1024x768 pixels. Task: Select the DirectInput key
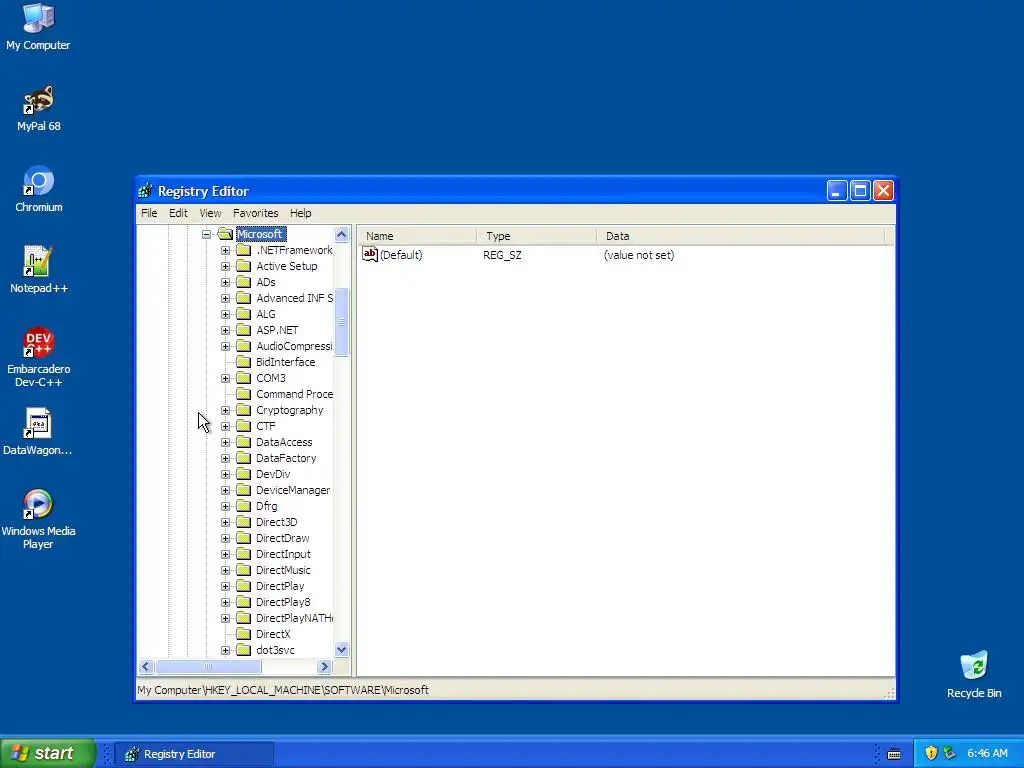pyautogui.click(x=283, y=554)
